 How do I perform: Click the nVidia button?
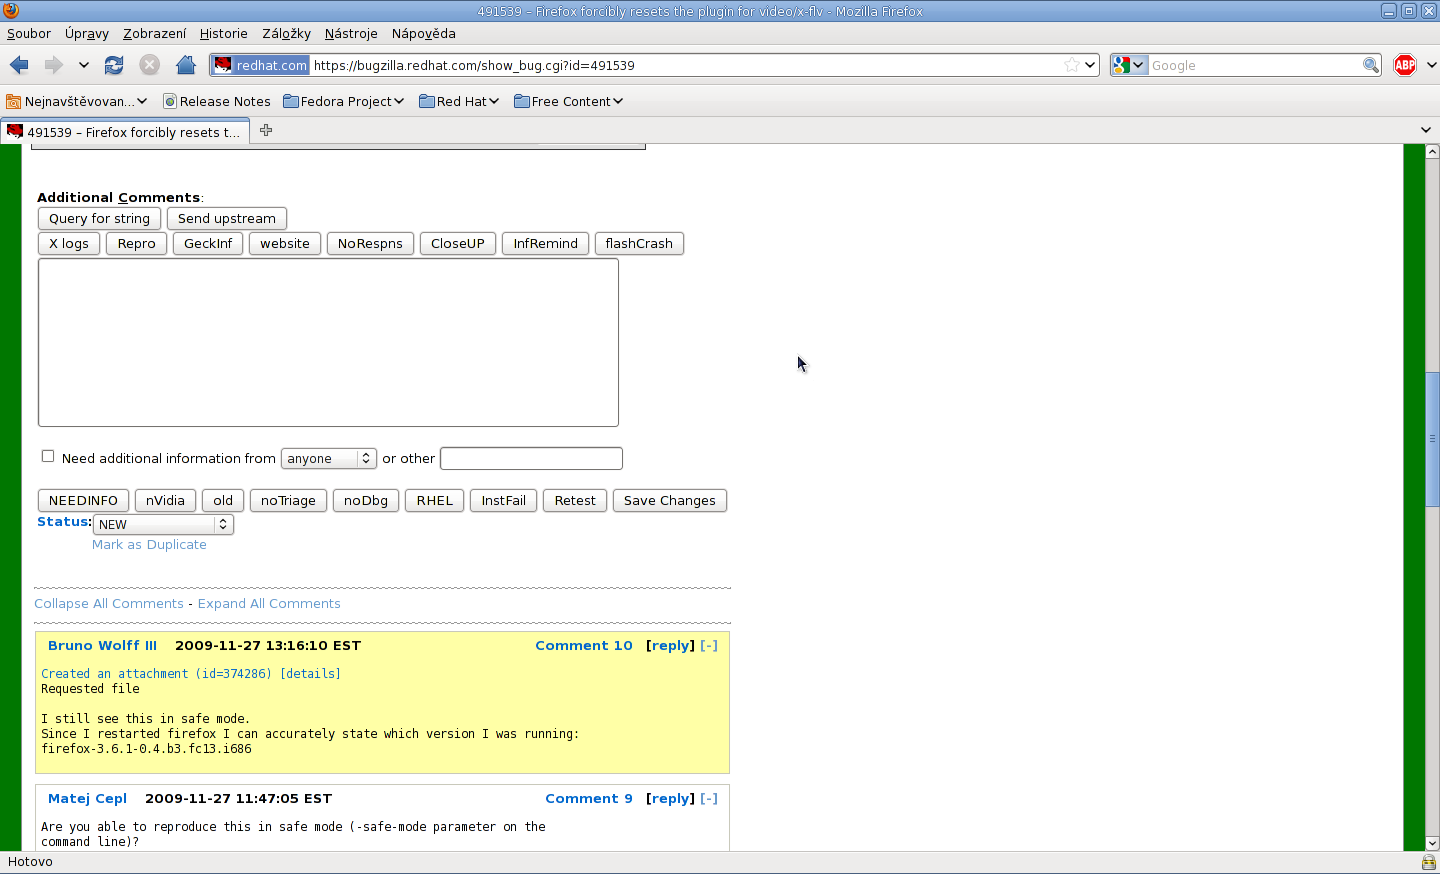[165, 500]
